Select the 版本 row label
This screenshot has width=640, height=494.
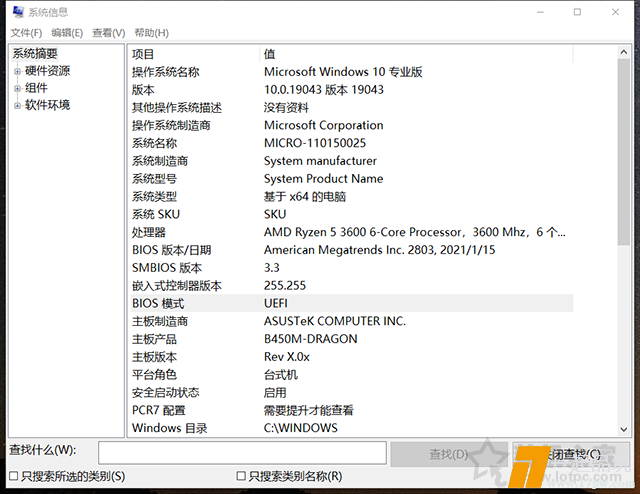click(143, 90)
